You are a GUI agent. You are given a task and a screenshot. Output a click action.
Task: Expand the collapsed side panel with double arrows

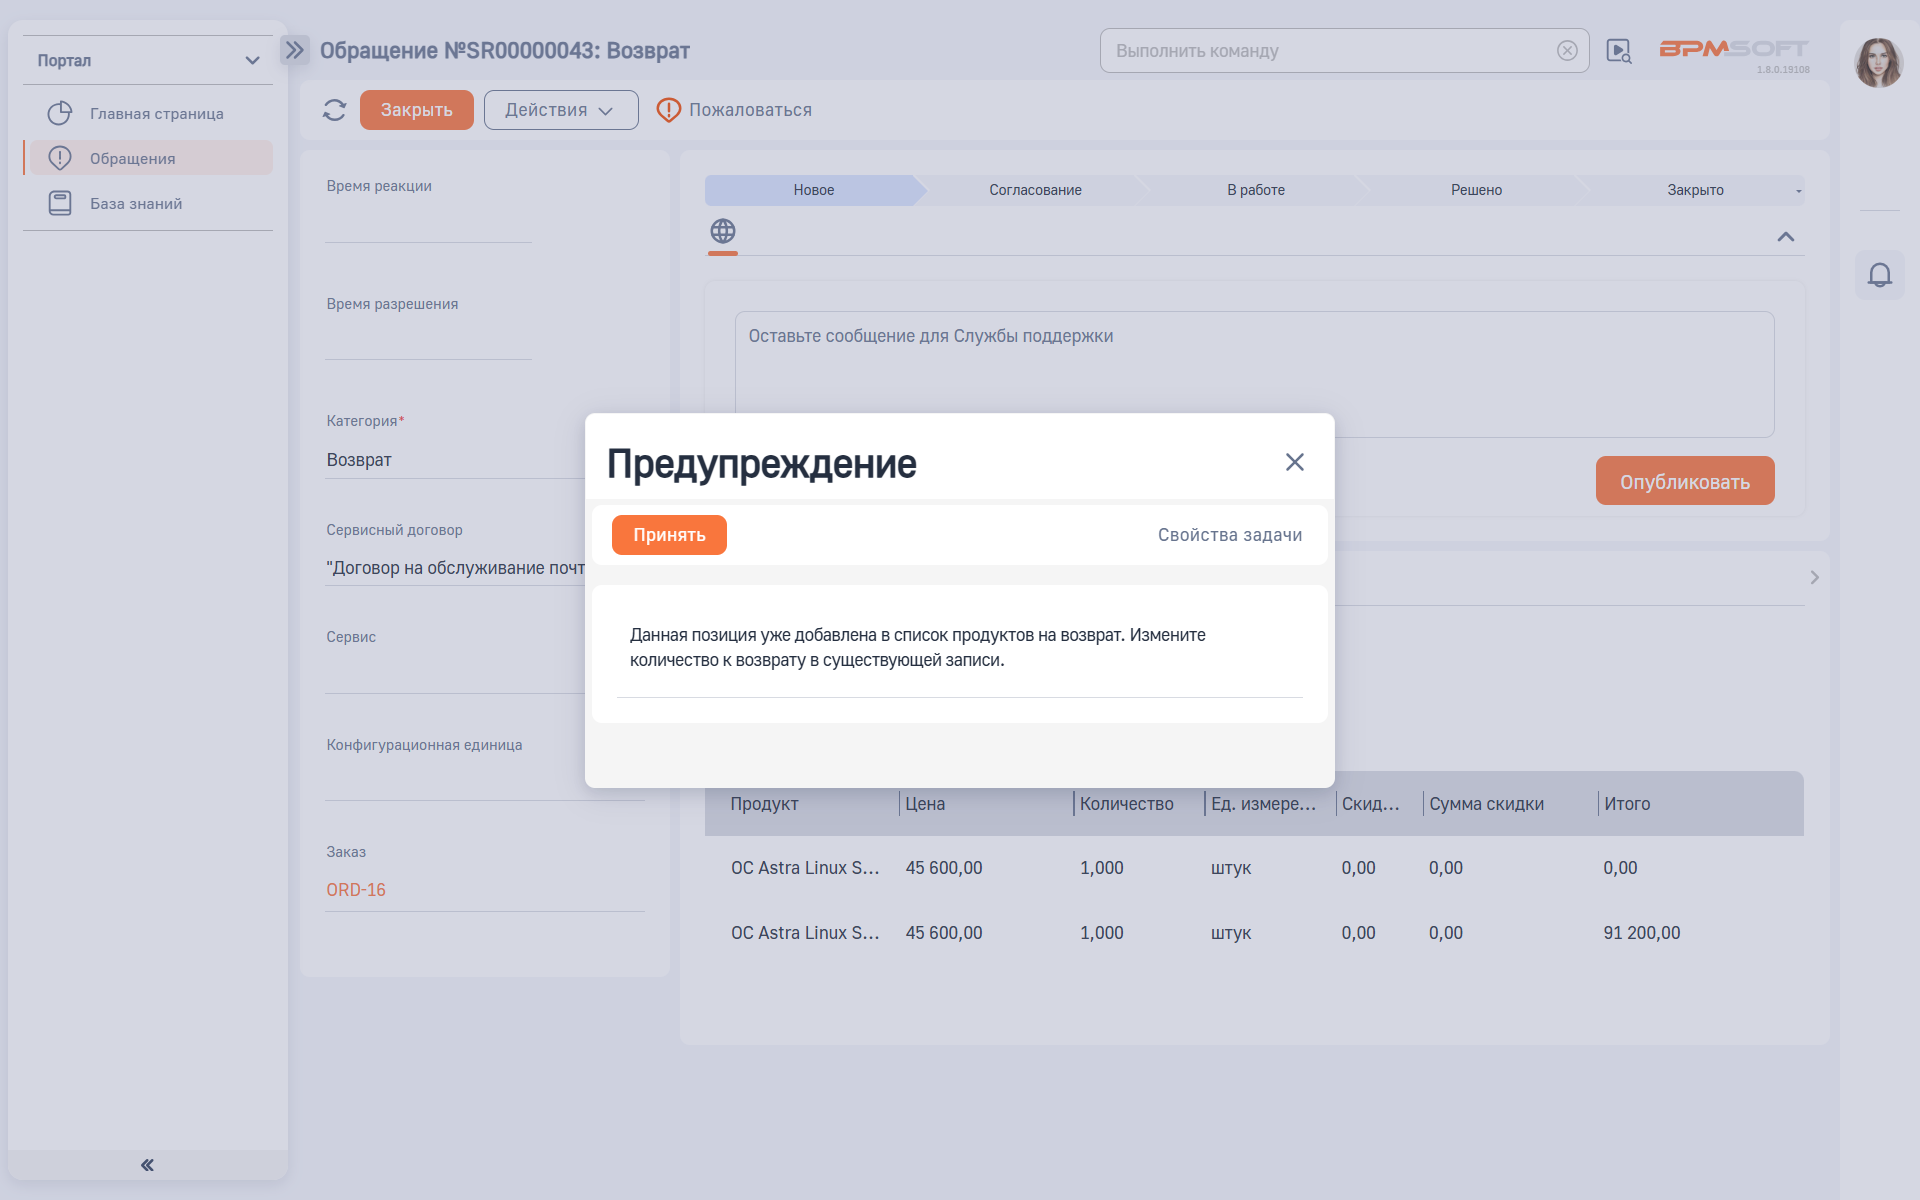coord(294,47)
